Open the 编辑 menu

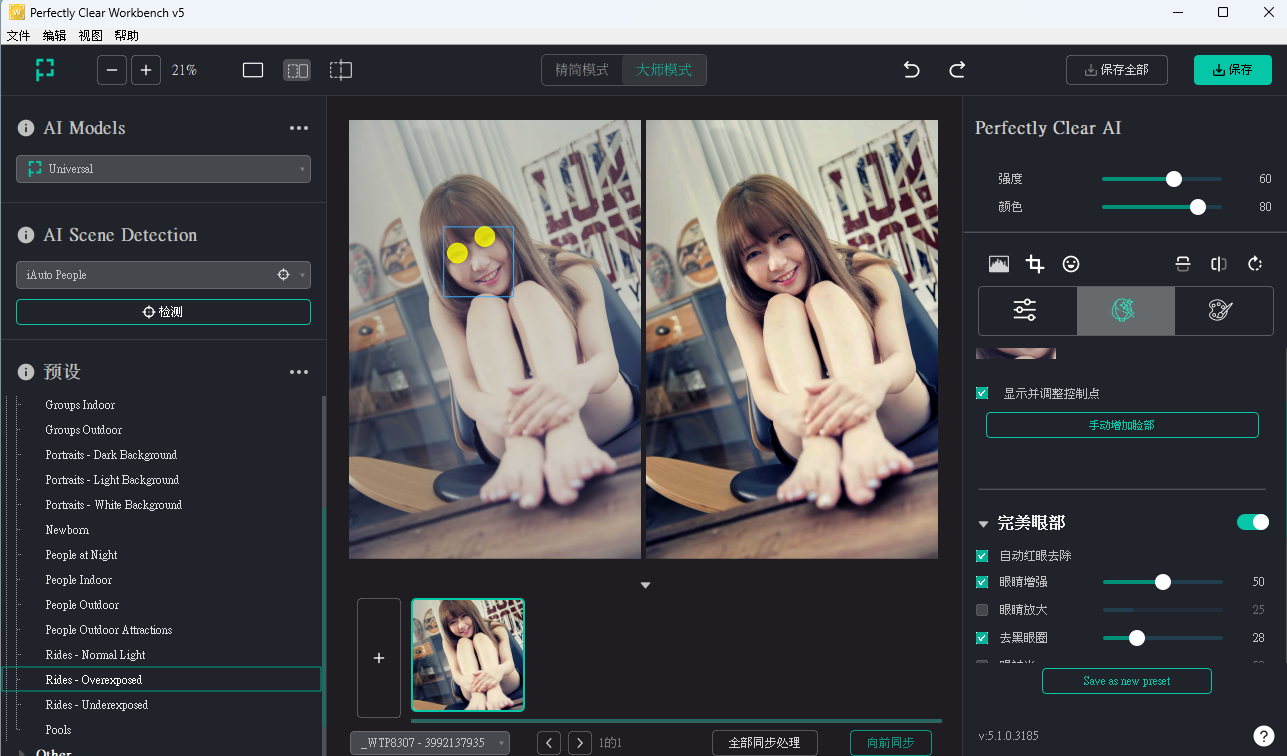pos(54,35)
